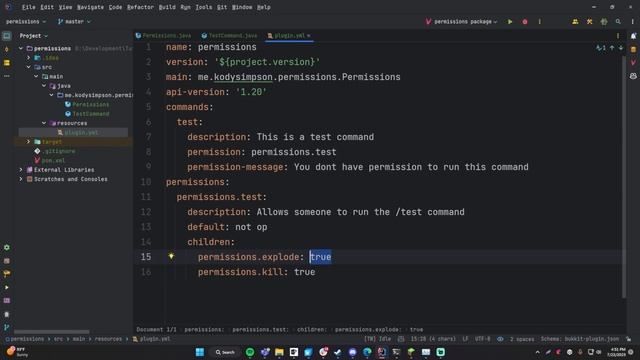
Task: Switch to Permissions.java editor tab
Action: tap(163, 36)
